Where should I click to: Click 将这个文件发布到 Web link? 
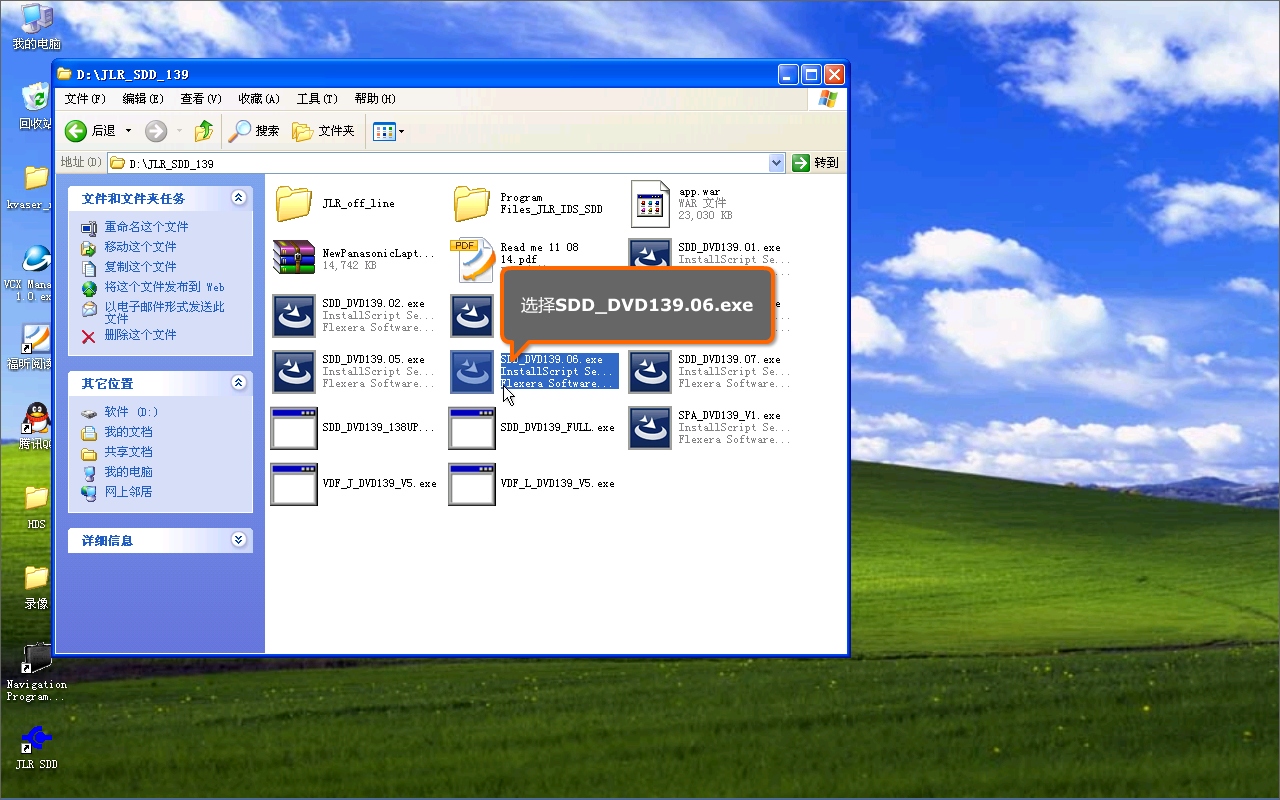coord(164,287)
